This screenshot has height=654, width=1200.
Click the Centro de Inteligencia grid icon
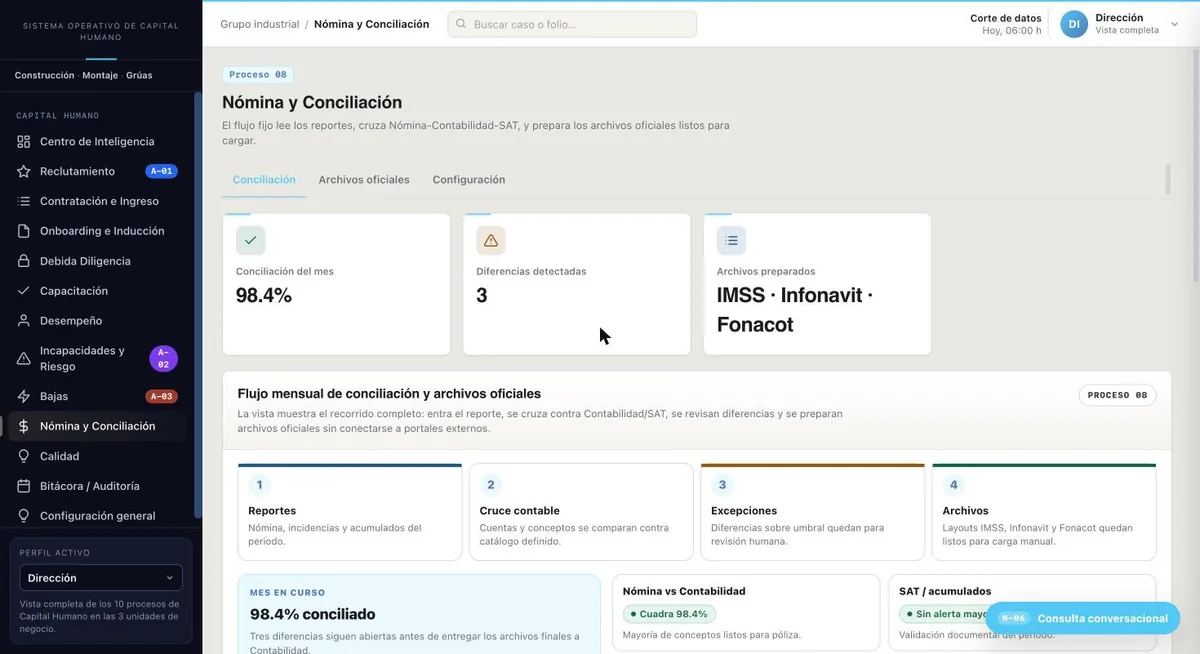pos(24,142)
